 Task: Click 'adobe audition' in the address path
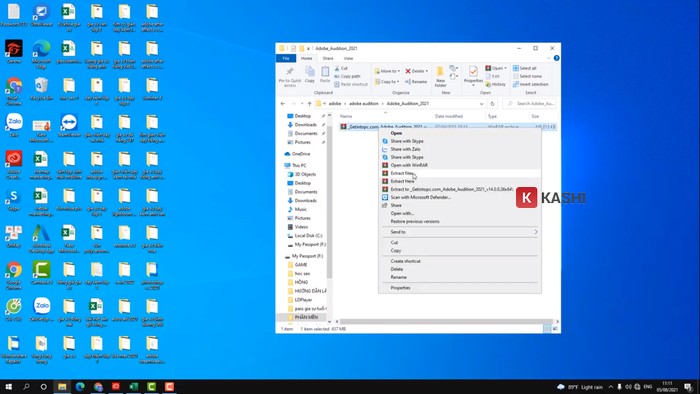[363, 104]
